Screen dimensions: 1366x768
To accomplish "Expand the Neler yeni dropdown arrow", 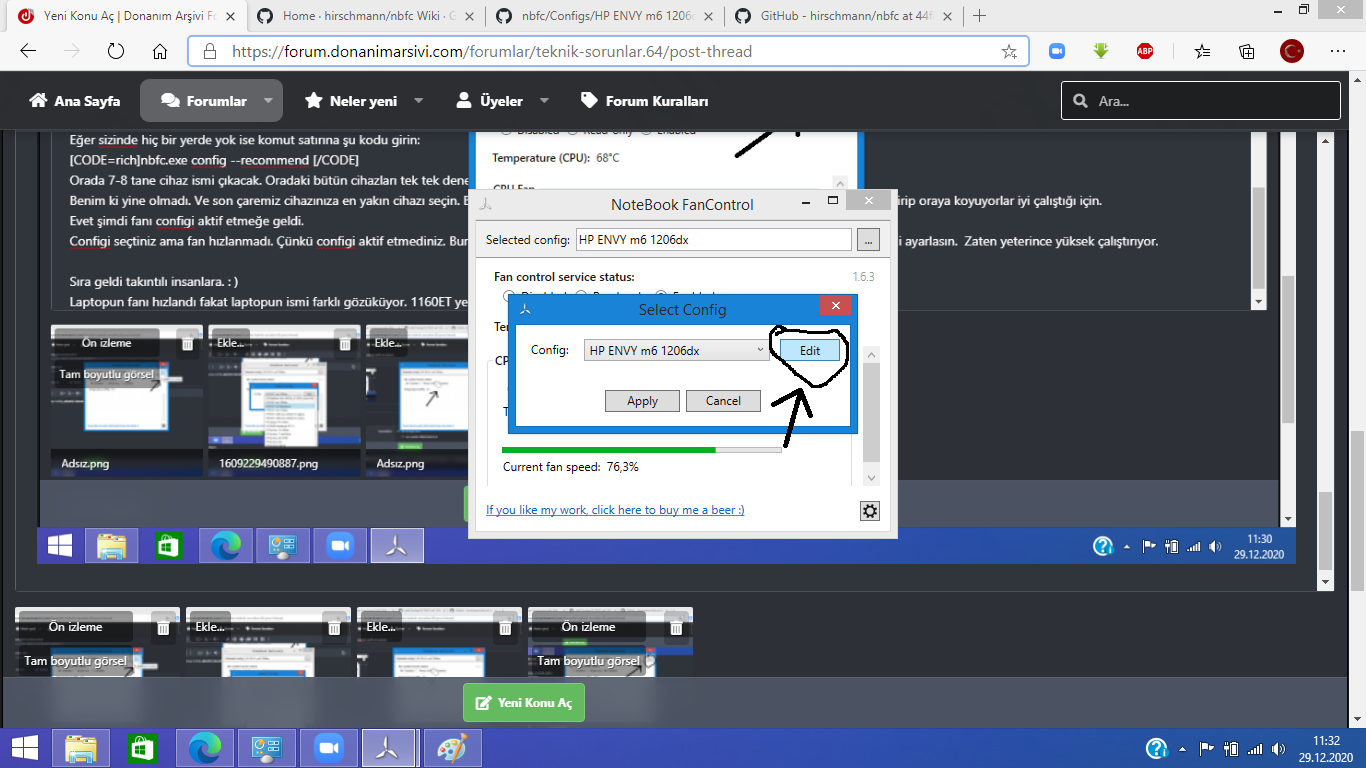I will (418, 101).
